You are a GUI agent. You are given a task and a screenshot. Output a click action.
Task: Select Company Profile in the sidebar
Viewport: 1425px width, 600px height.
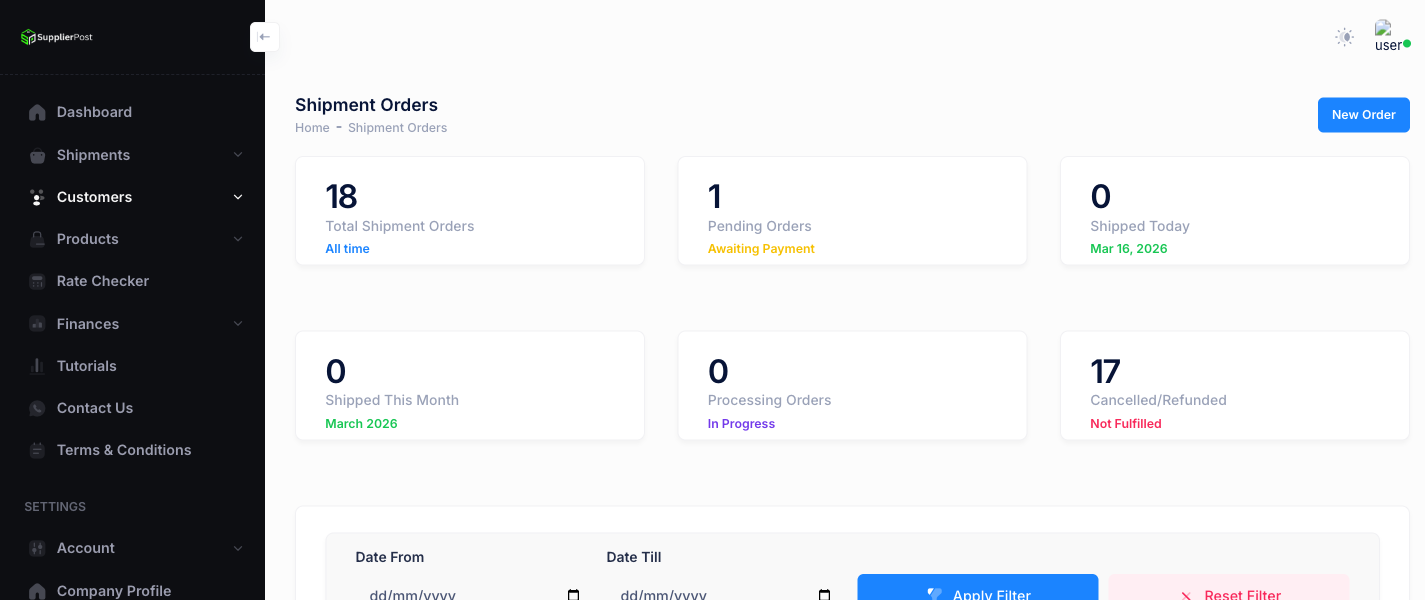click(x=113, y=590)
